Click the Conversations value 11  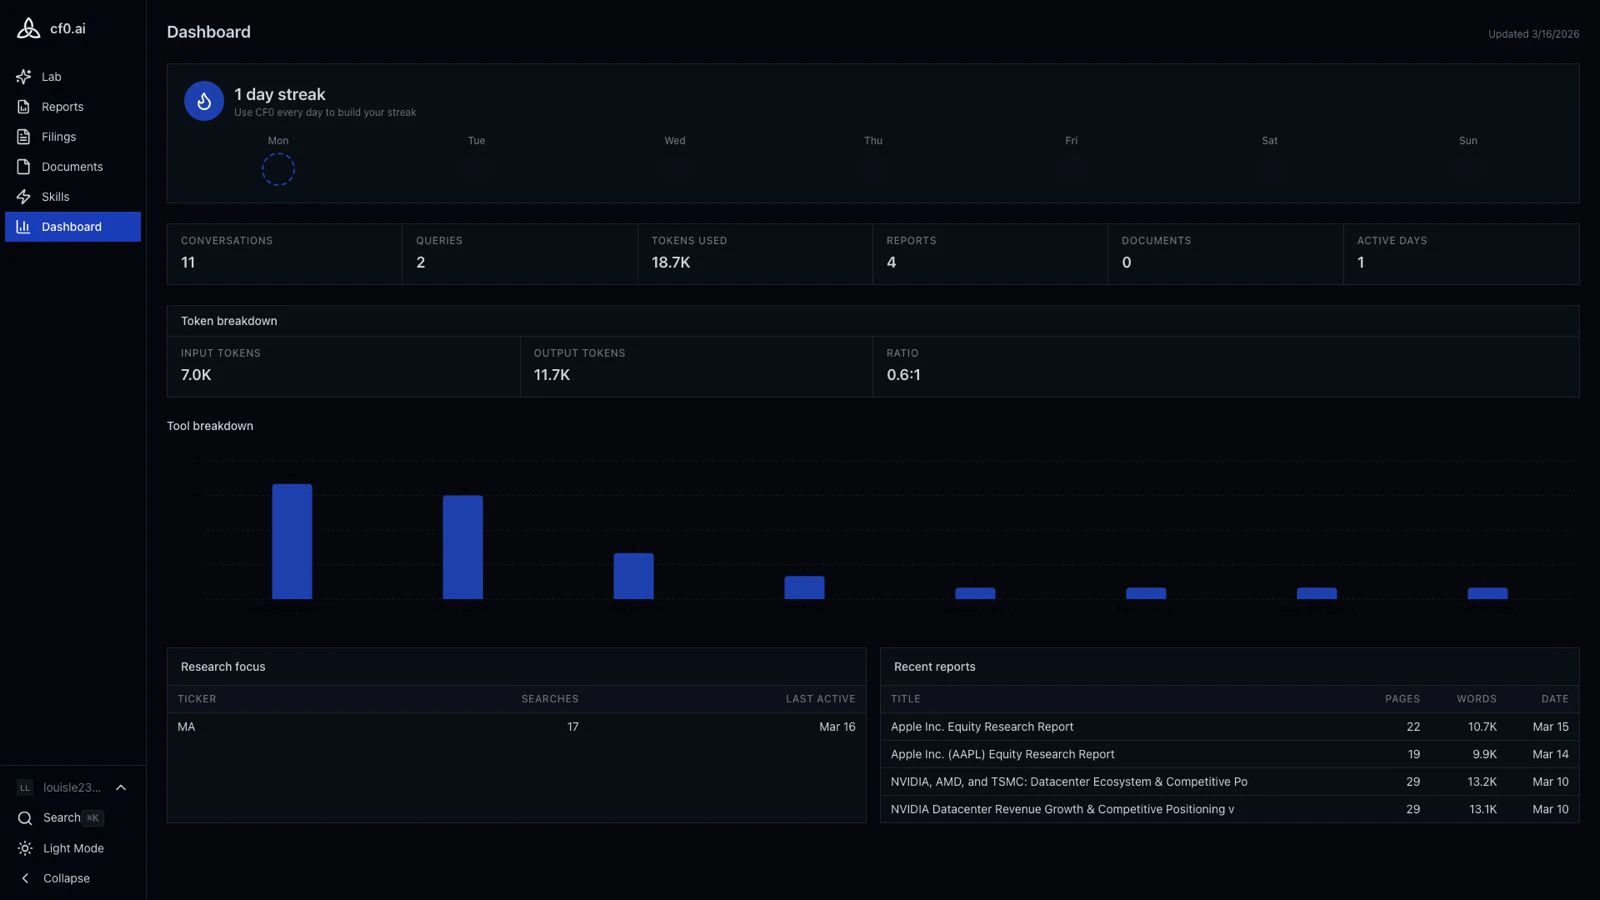(188, 263)
